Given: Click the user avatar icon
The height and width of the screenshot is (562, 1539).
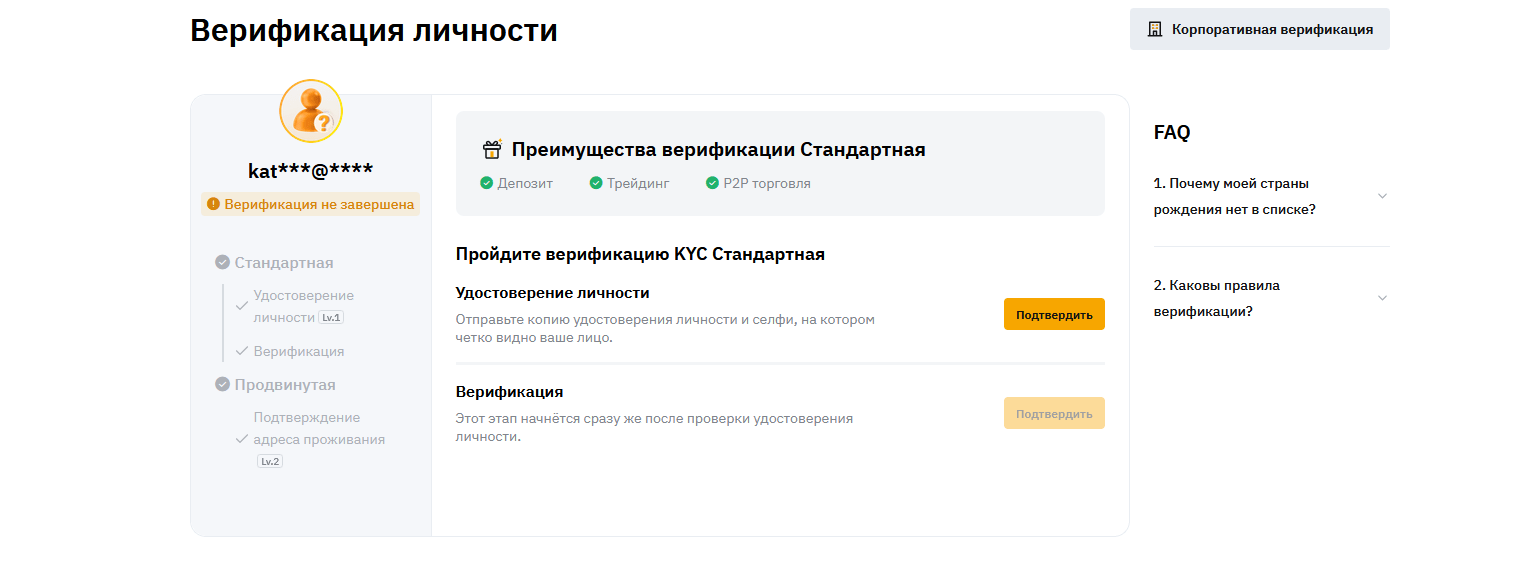Looking at the screenshot, I should click(x=311, y=111).
